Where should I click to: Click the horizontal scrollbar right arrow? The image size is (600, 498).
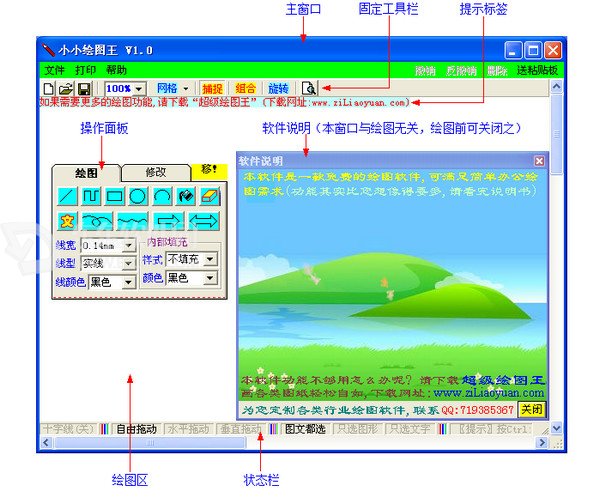(x=542, y=443)
